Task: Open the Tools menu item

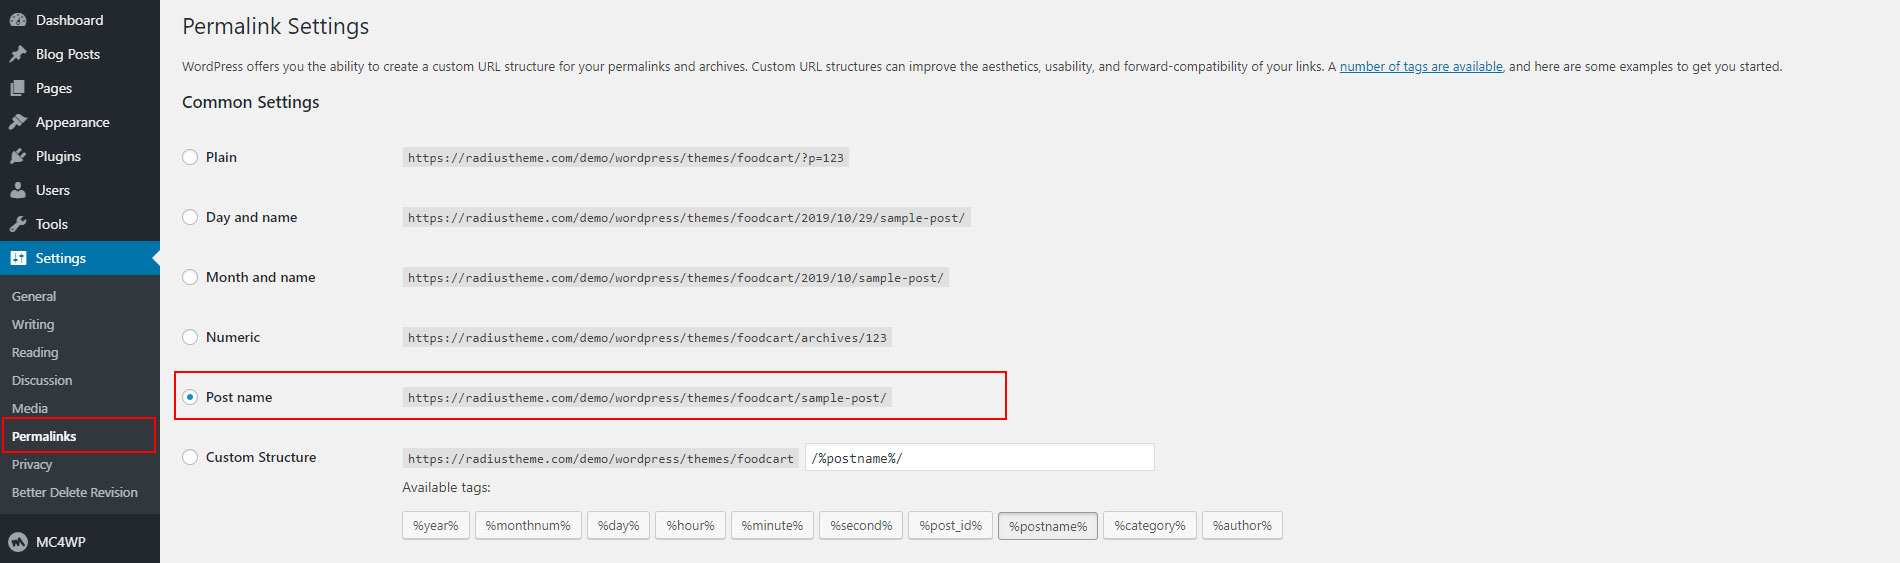Action: 52,224
